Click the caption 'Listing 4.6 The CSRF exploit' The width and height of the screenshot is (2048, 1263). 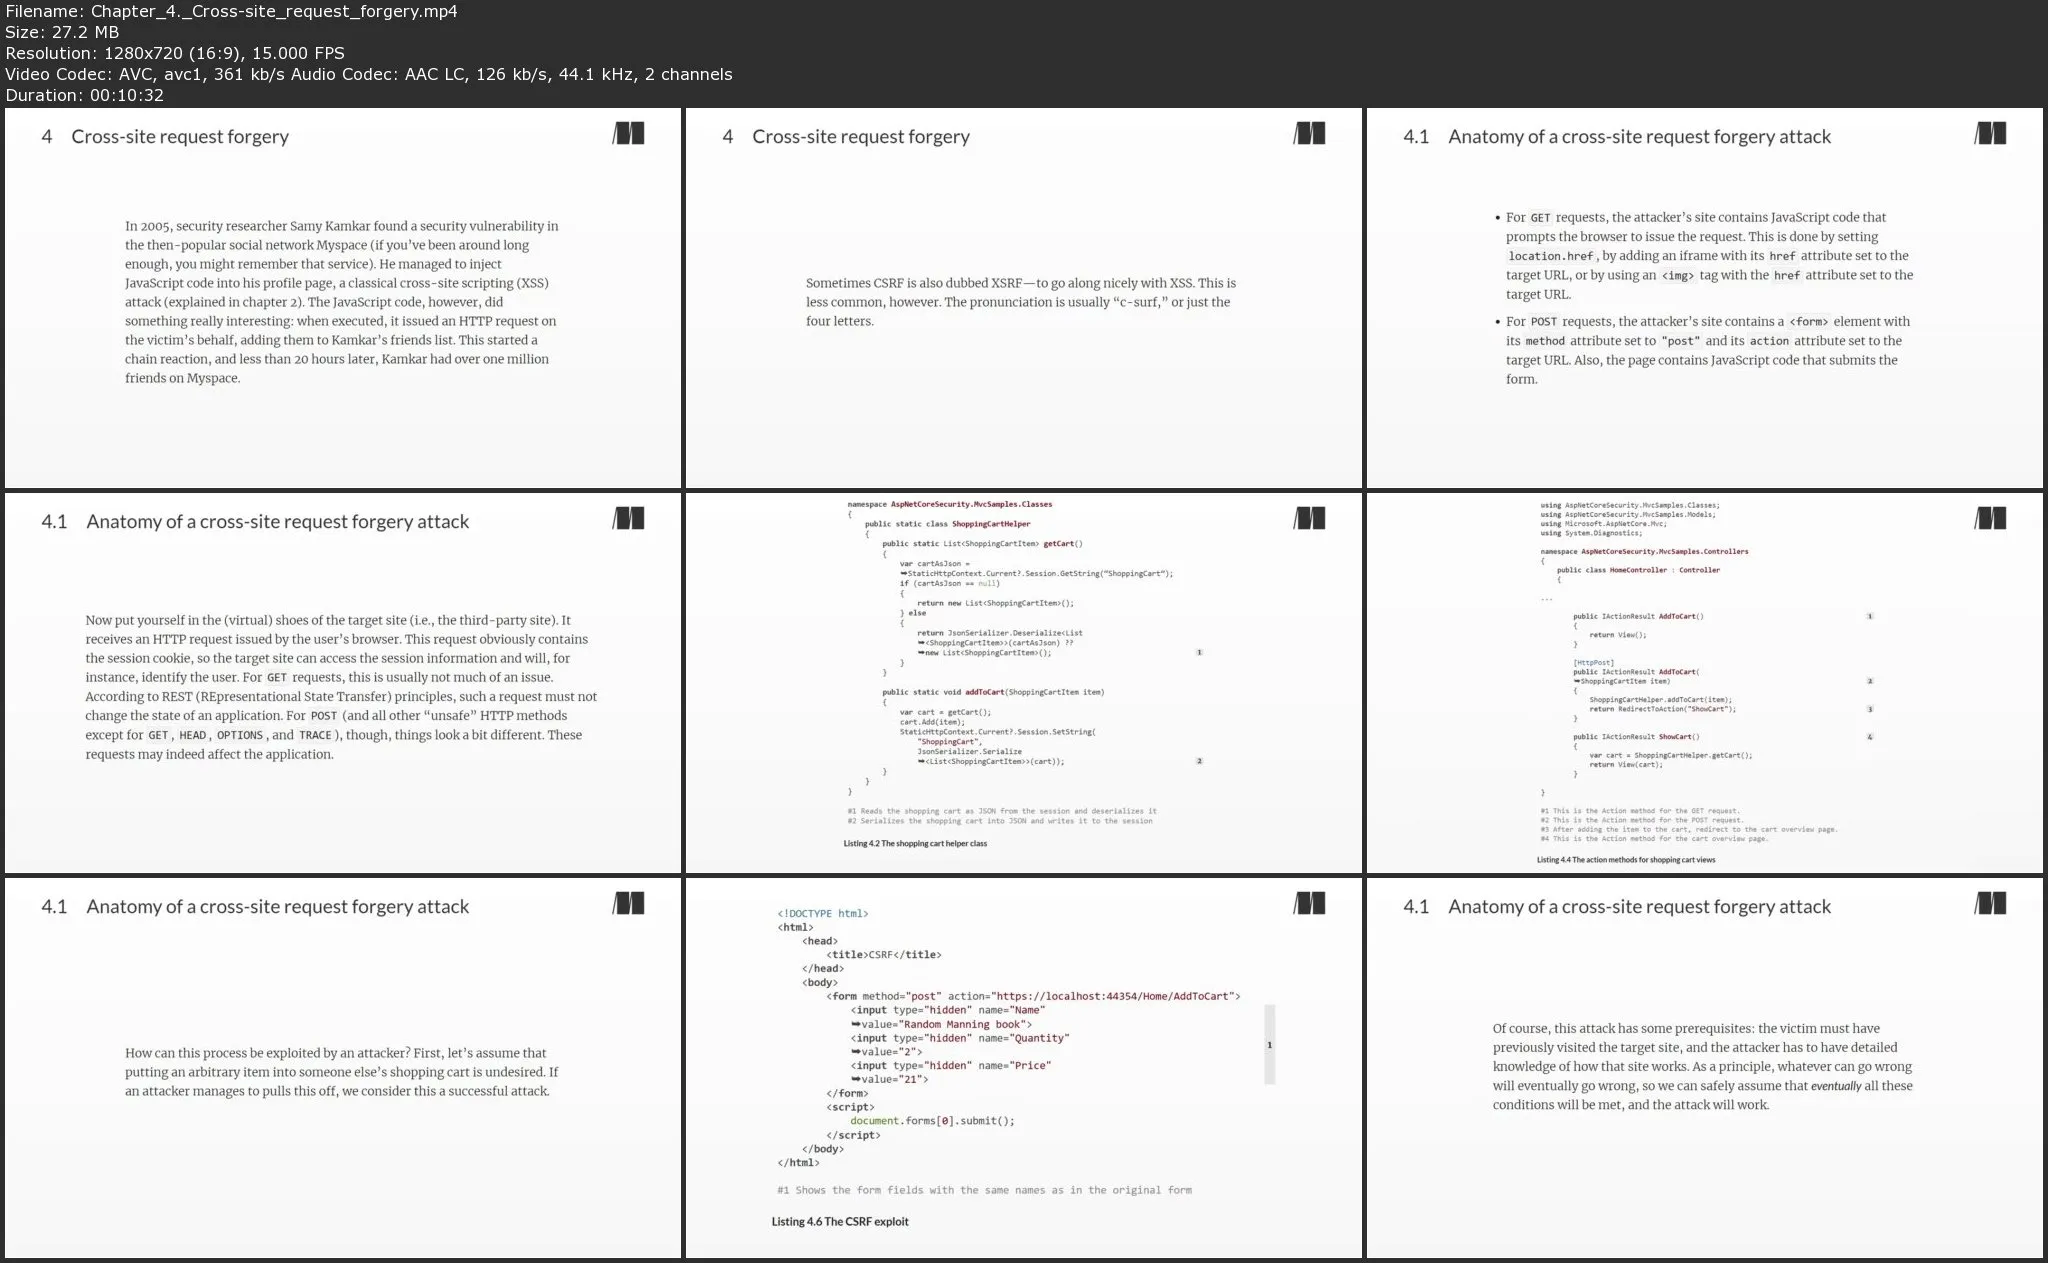[840, 1221]
